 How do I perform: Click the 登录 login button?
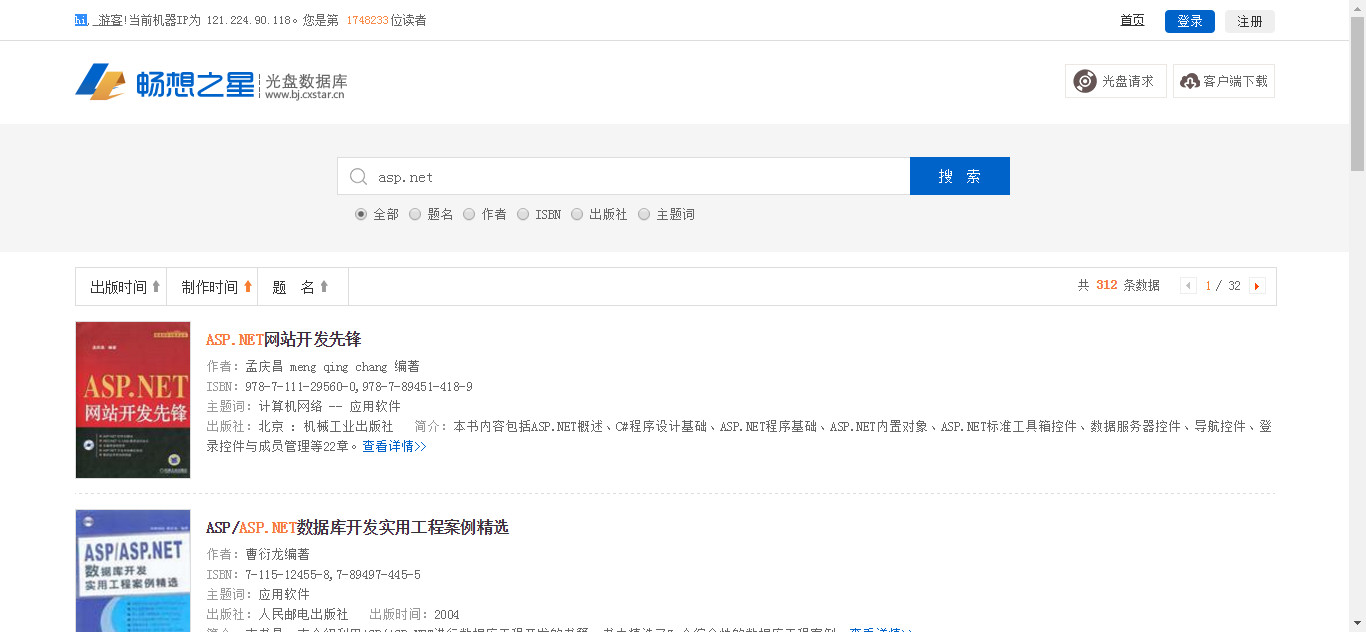1189,21
